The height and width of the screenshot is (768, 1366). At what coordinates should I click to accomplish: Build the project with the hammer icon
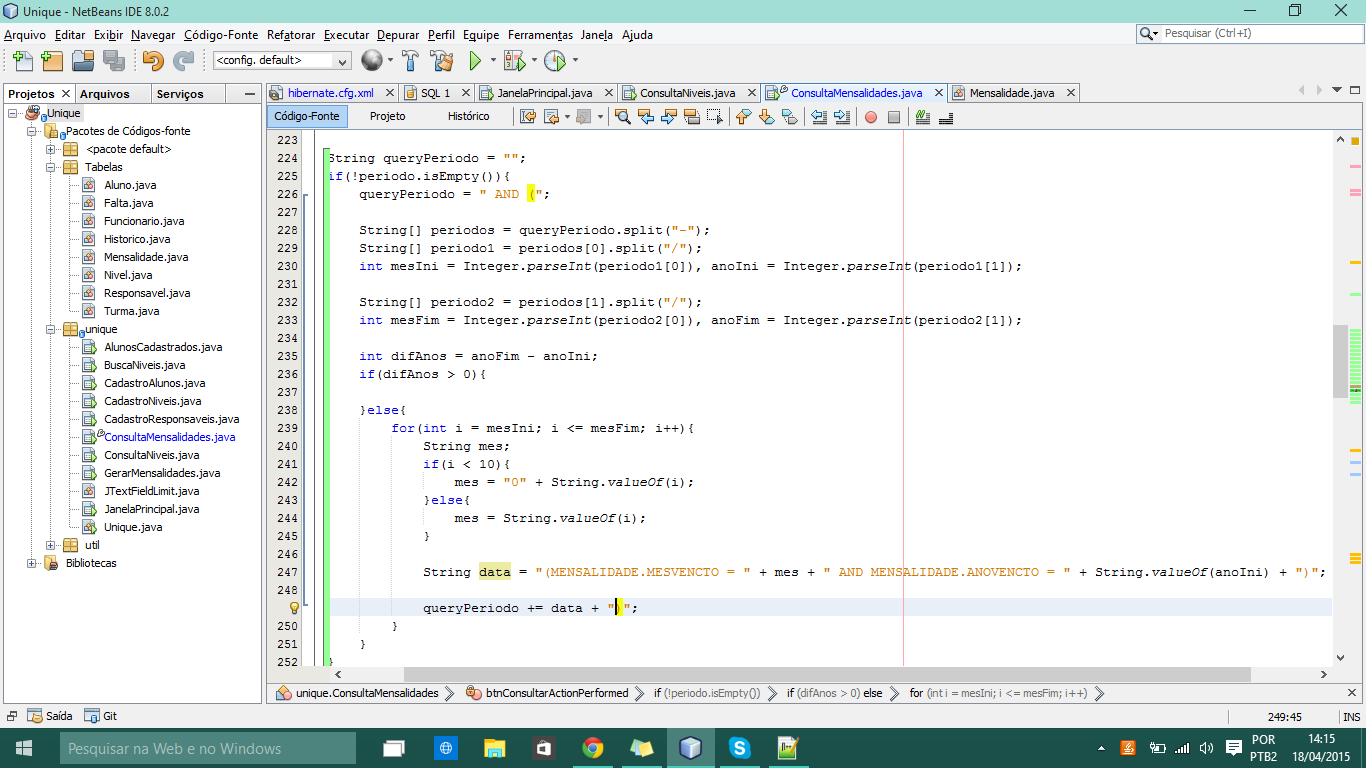[410, 61]
